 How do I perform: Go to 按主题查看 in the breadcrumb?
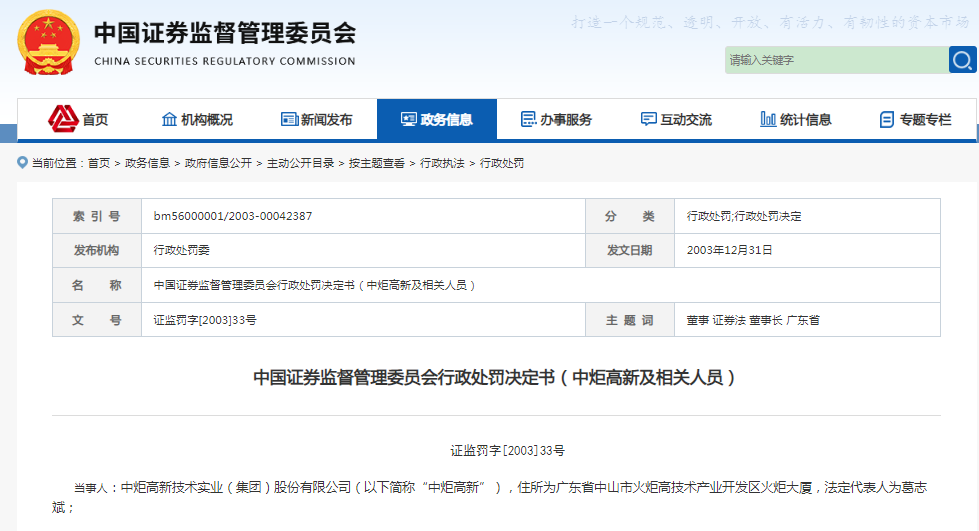(376, 163)
